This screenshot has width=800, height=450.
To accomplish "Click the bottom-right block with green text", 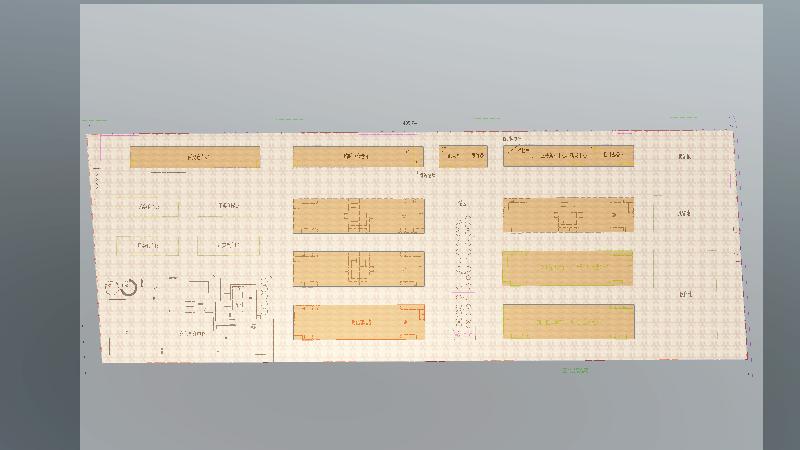I will point(568,321).
